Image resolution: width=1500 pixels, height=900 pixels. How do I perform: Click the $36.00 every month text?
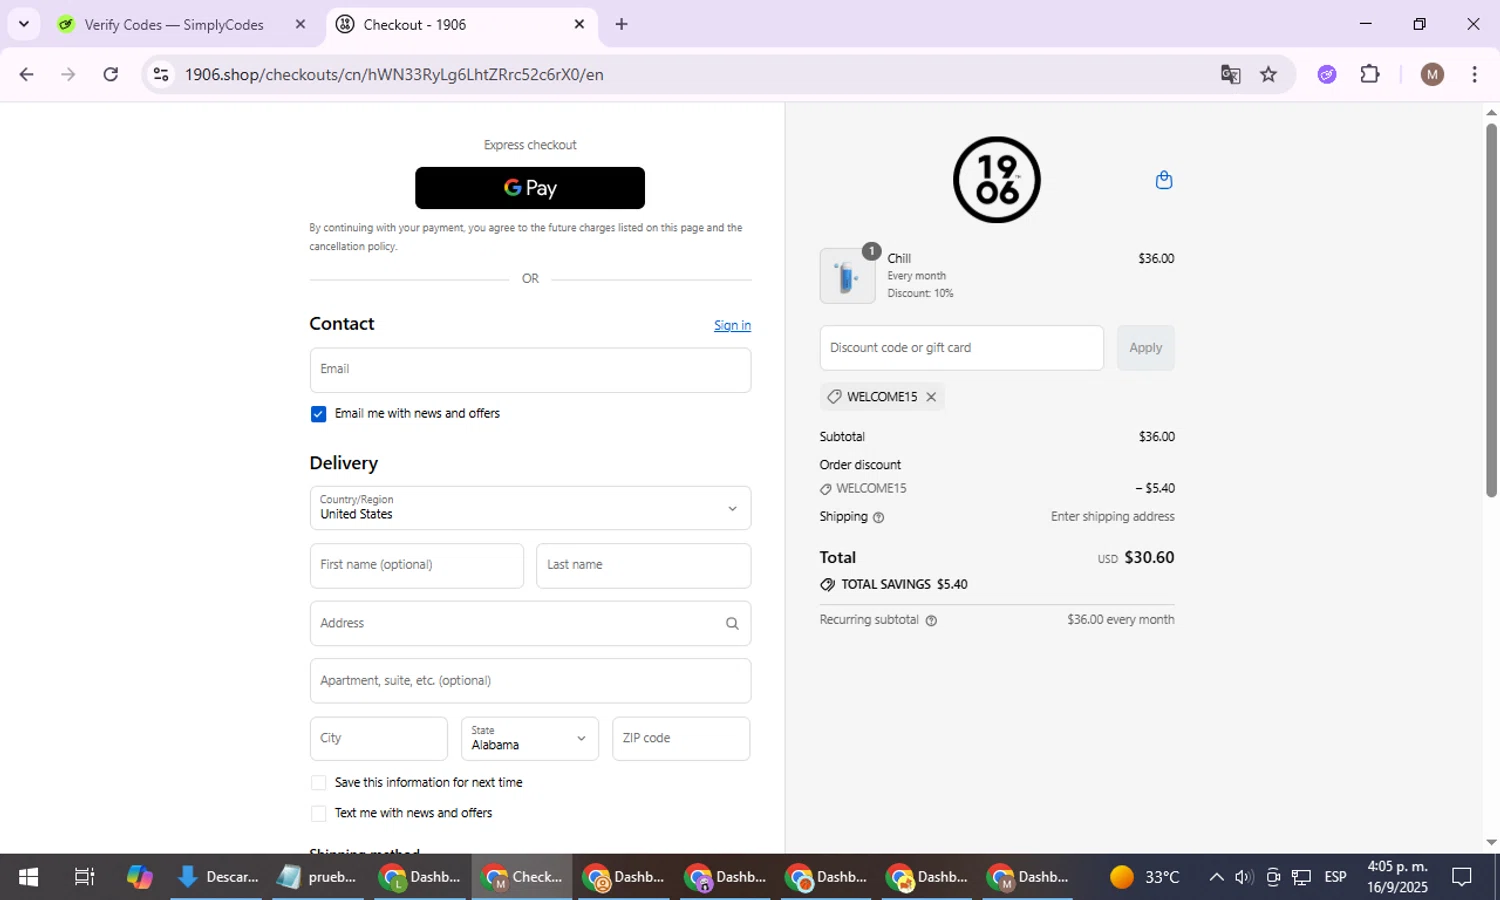(1120, 620)
